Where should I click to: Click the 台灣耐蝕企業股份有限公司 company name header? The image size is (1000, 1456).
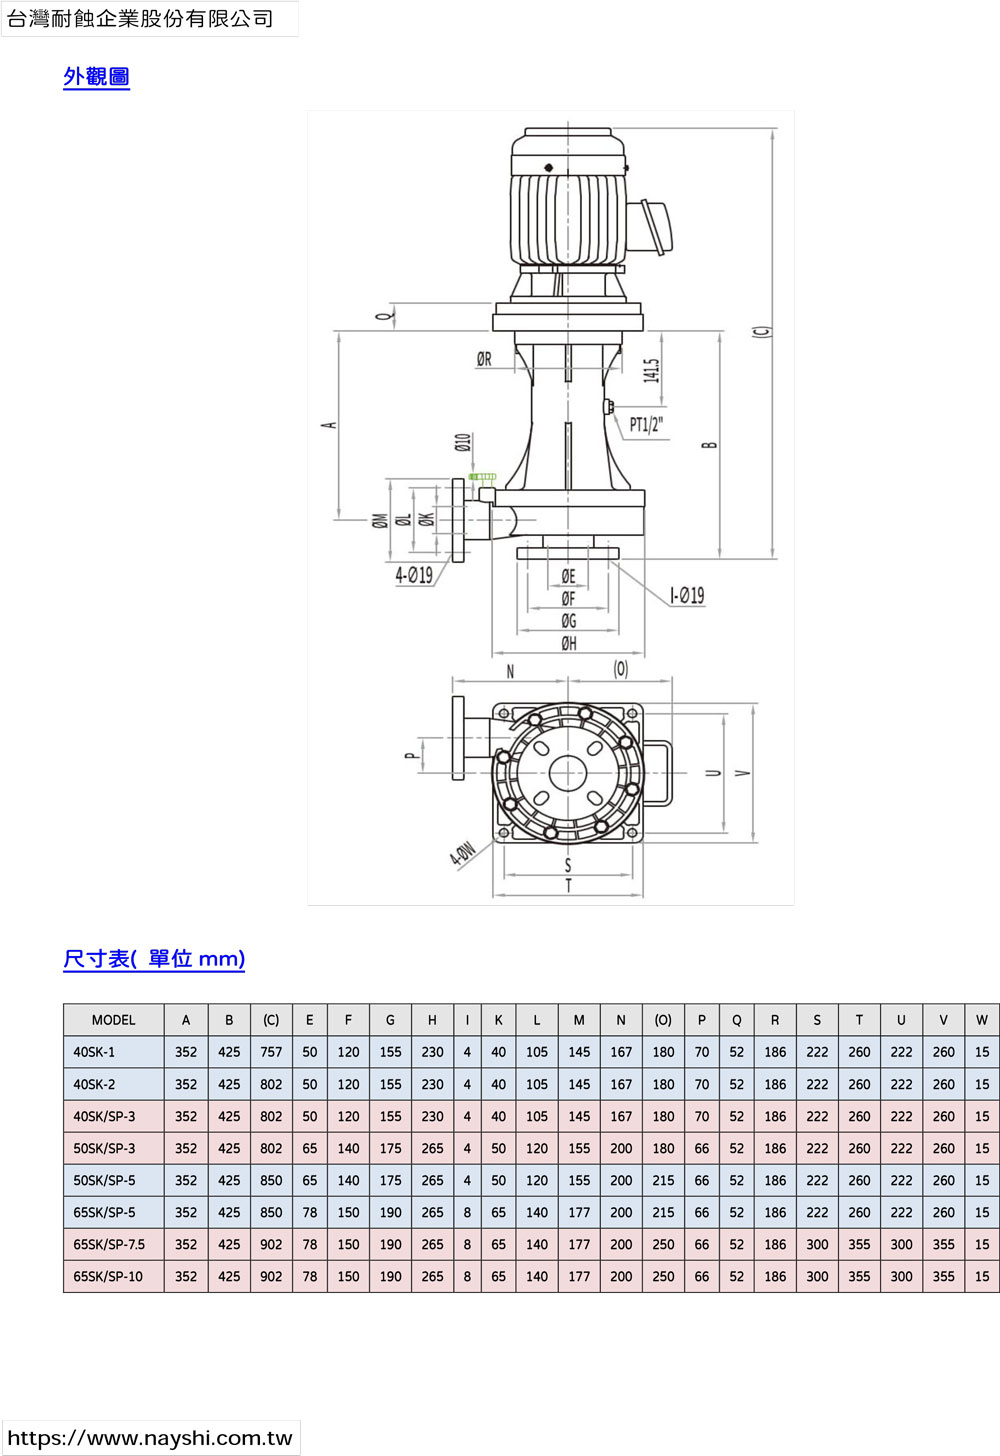(x=141, y=19)
